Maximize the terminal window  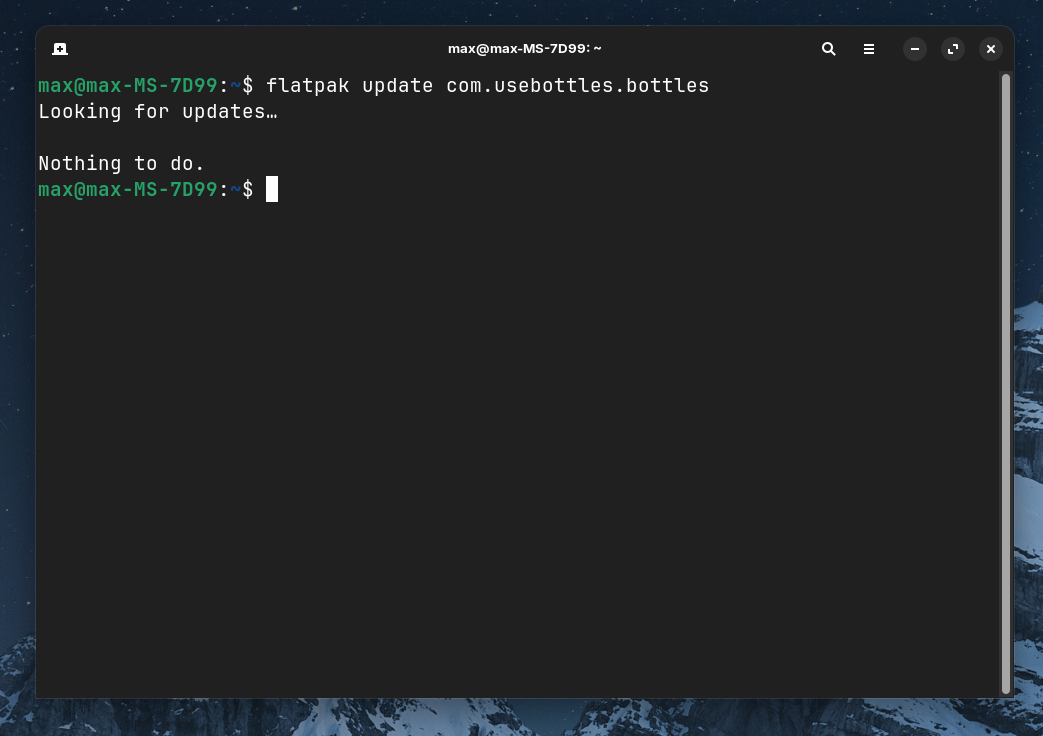pos(953,49)
